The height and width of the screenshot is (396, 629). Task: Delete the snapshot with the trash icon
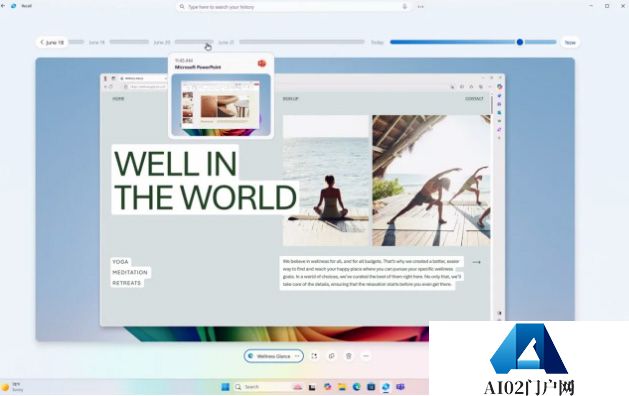[x=349, y=356]
